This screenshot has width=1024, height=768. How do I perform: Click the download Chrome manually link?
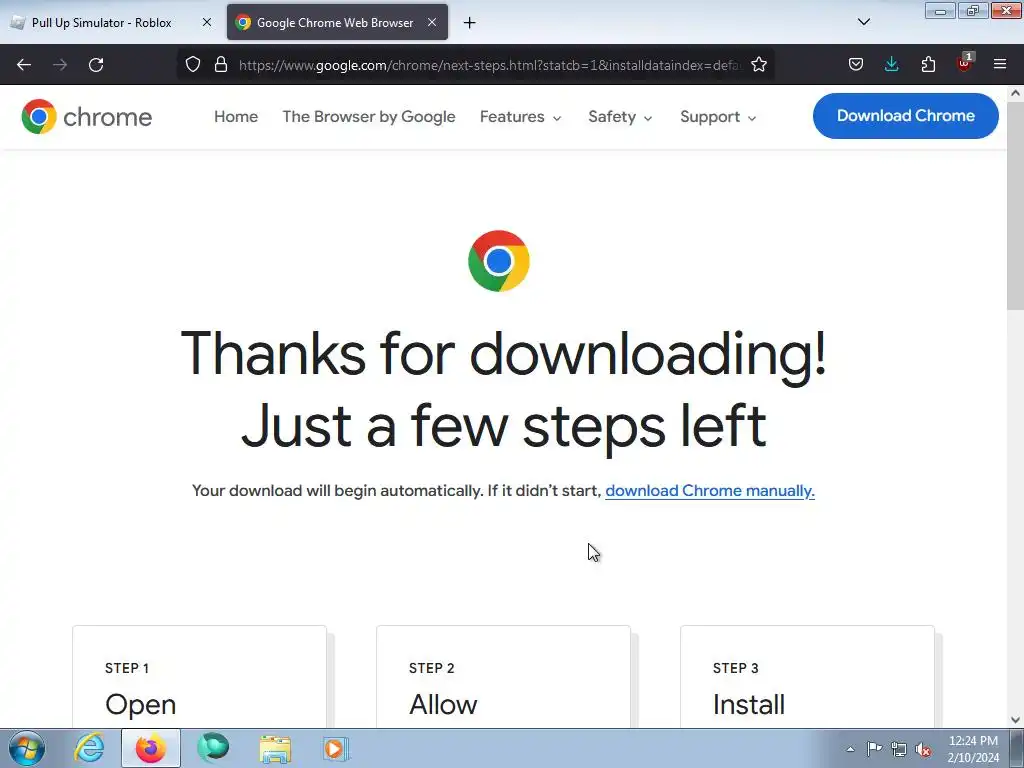tap(710, 490)
